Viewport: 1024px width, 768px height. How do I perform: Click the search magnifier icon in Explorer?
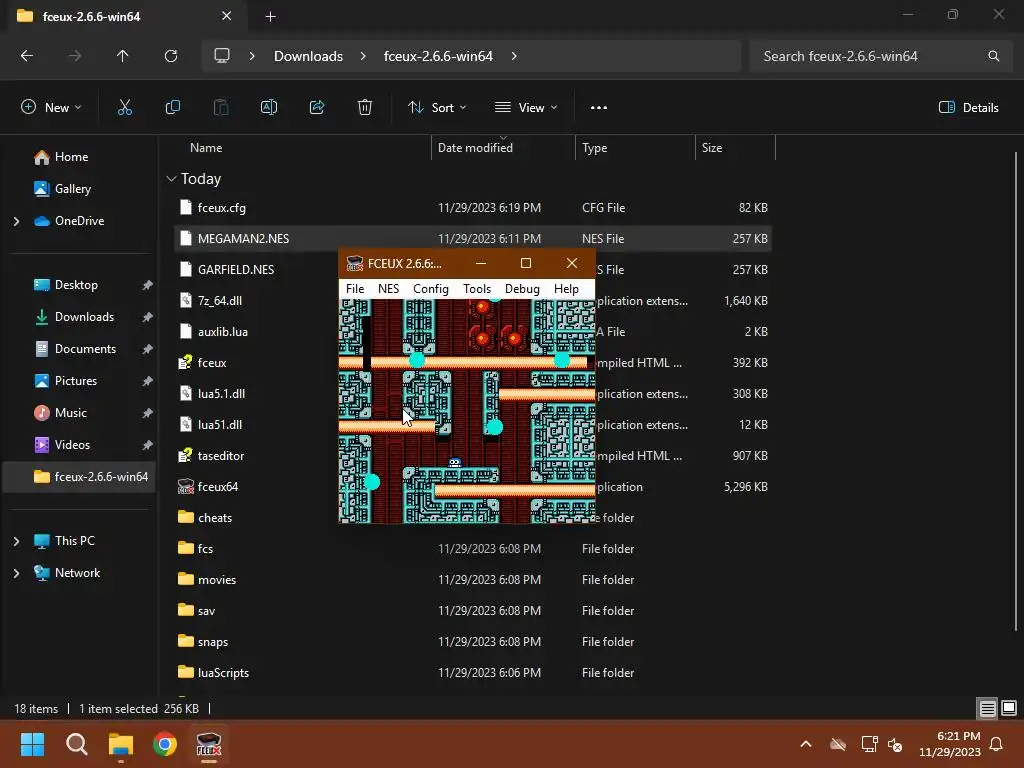(x=993, y=56)
